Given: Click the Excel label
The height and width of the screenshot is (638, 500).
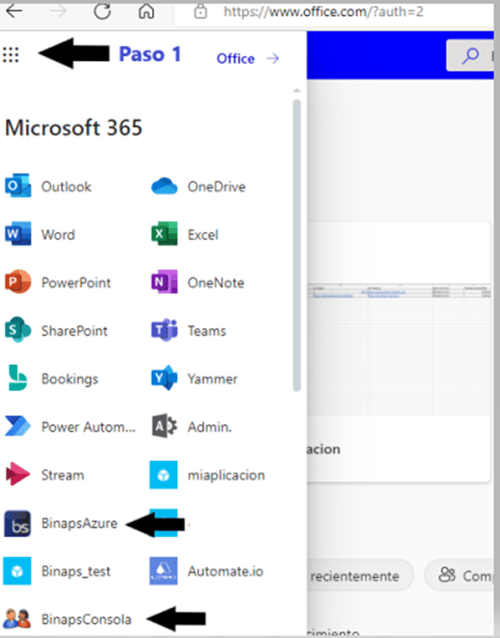Looking at the screenshot, I should click(x=203, y=235).
